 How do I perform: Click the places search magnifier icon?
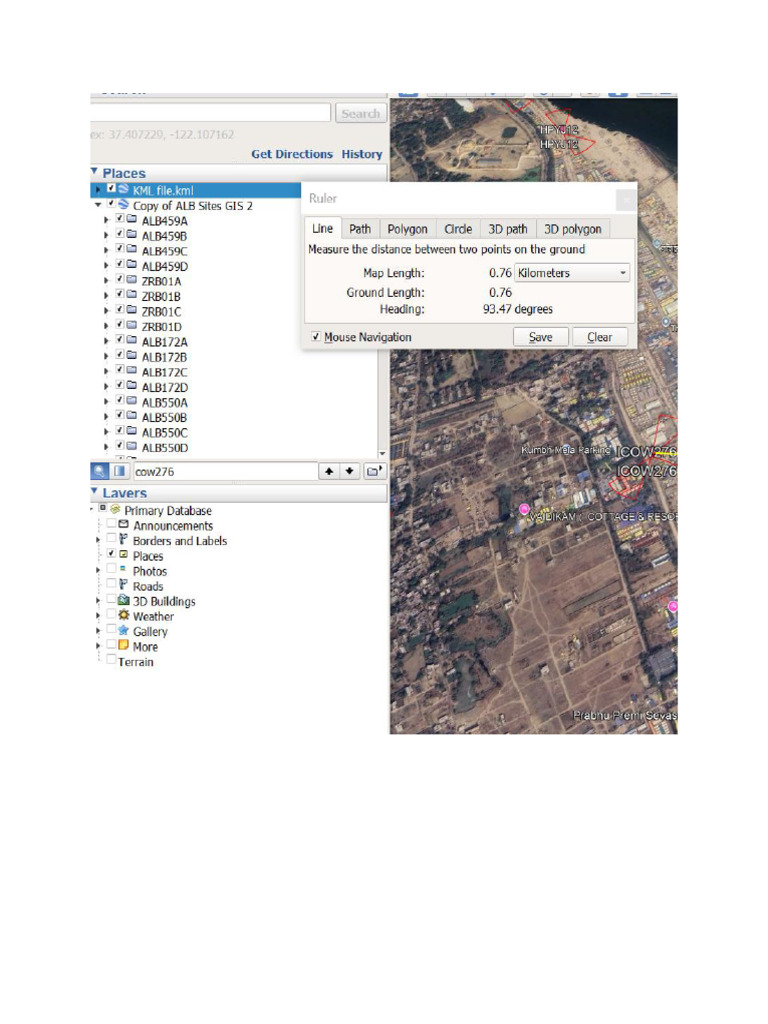click(101, 471)
